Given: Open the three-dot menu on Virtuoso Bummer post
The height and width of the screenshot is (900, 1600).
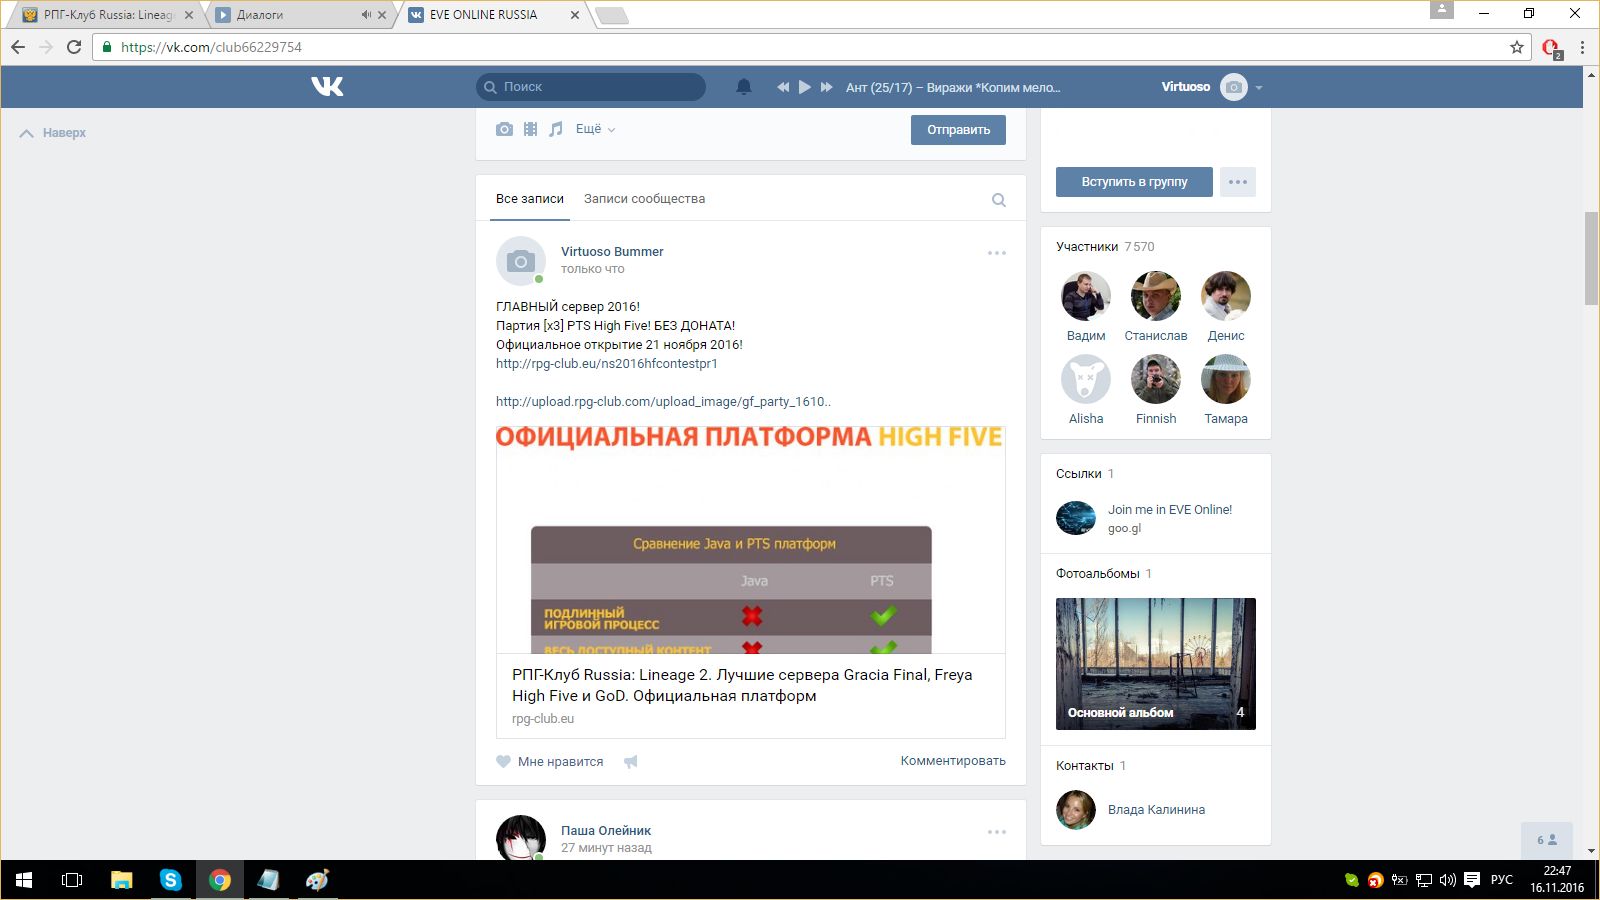Looking at the screenshot, I should point(996,253).
